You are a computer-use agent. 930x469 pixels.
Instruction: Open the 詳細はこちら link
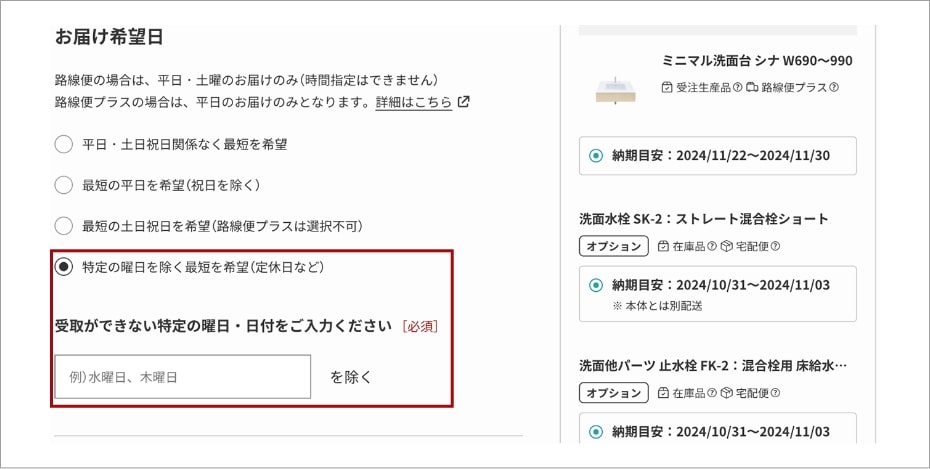(x=414, y=102)
